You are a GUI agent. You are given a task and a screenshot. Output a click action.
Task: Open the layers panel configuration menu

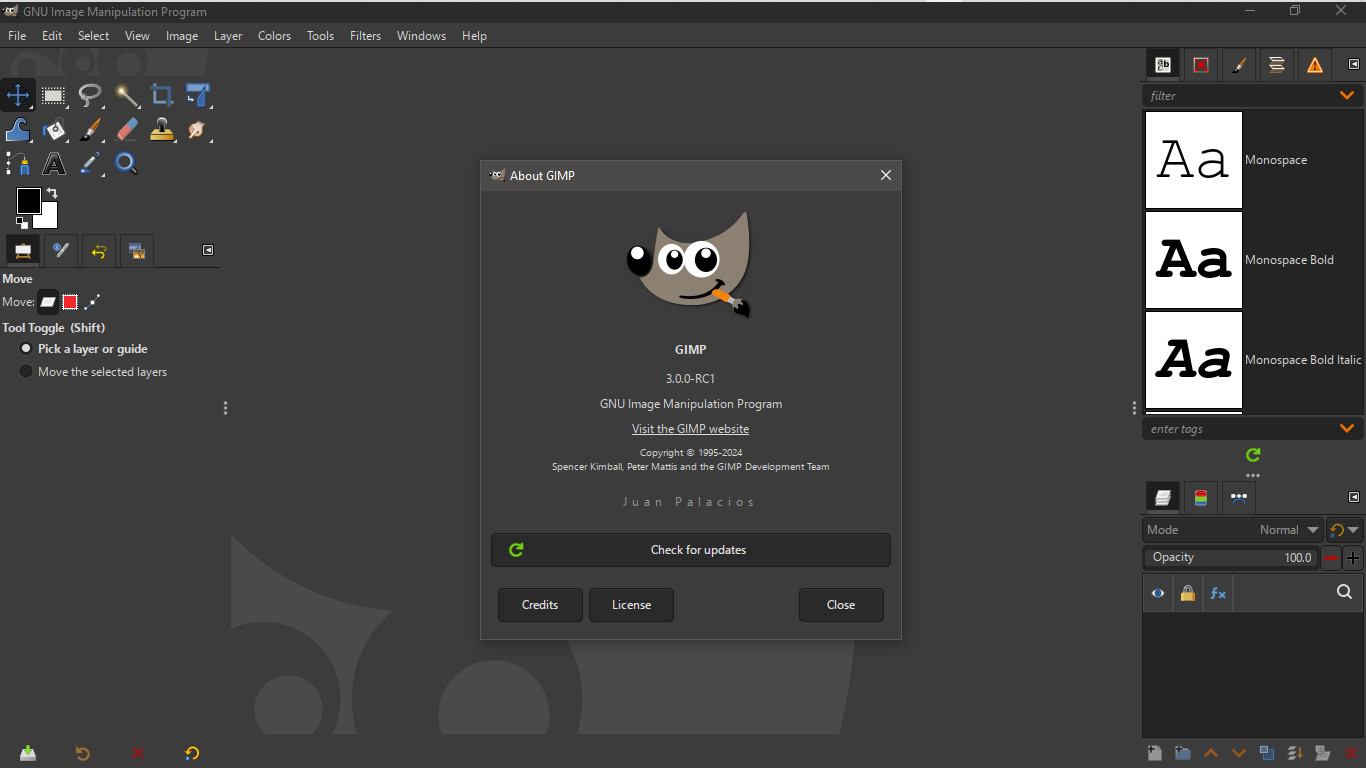(1354, 497)
